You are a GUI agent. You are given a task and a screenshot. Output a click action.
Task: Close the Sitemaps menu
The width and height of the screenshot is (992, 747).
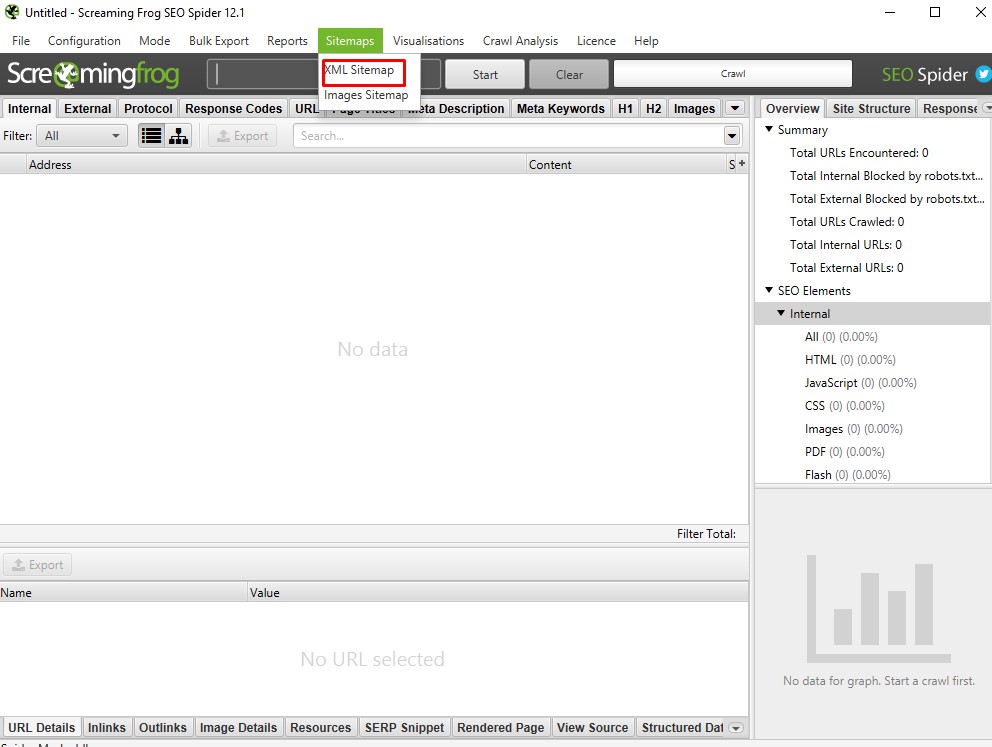(350, 40)
